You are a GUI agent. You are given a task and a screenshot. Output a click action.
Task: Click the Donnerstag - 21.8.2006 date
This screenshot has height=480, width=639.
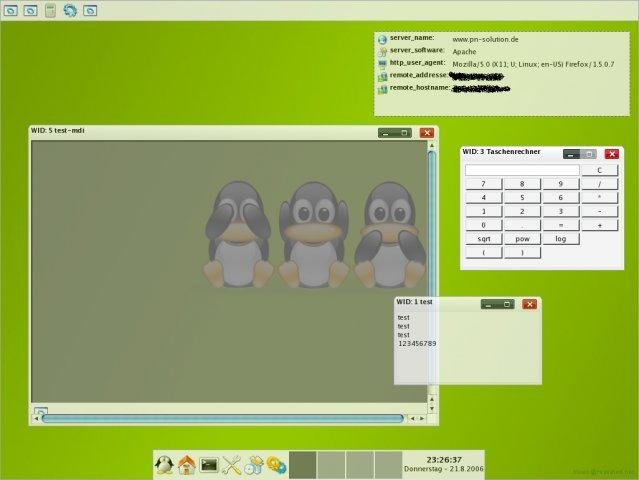(443, 469)
